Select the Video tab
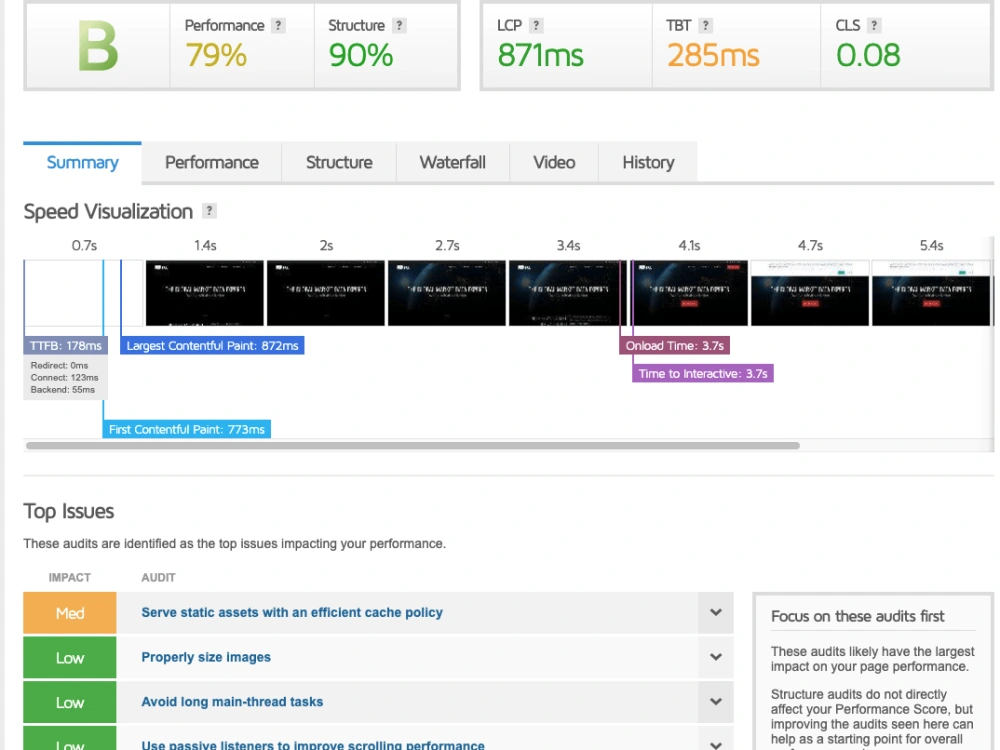 554,163
